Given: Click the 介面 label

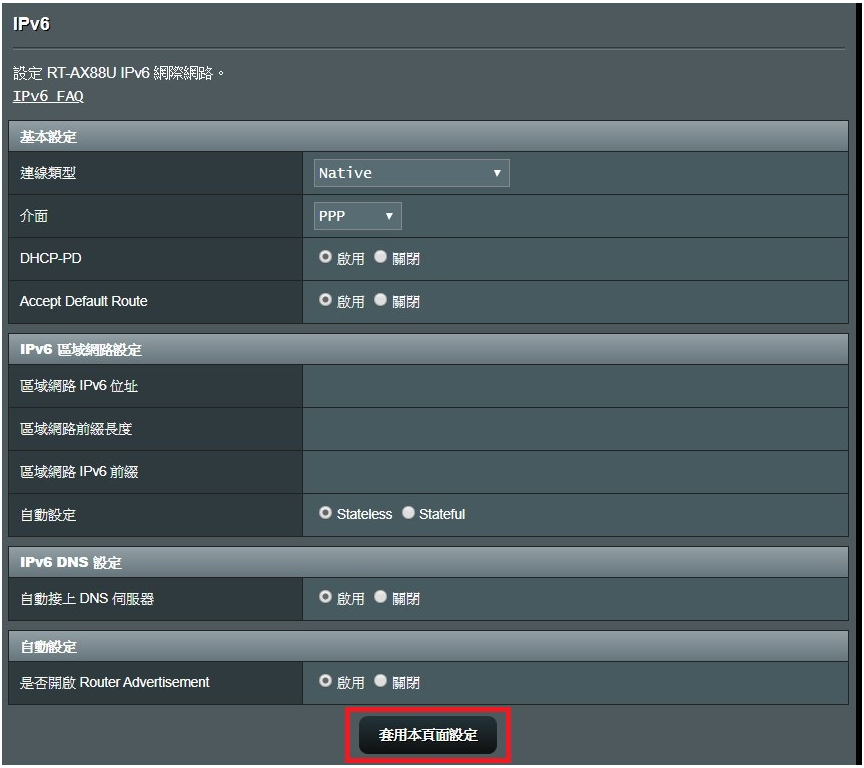Looking at the screenshot, I should [x=34, y=216].
